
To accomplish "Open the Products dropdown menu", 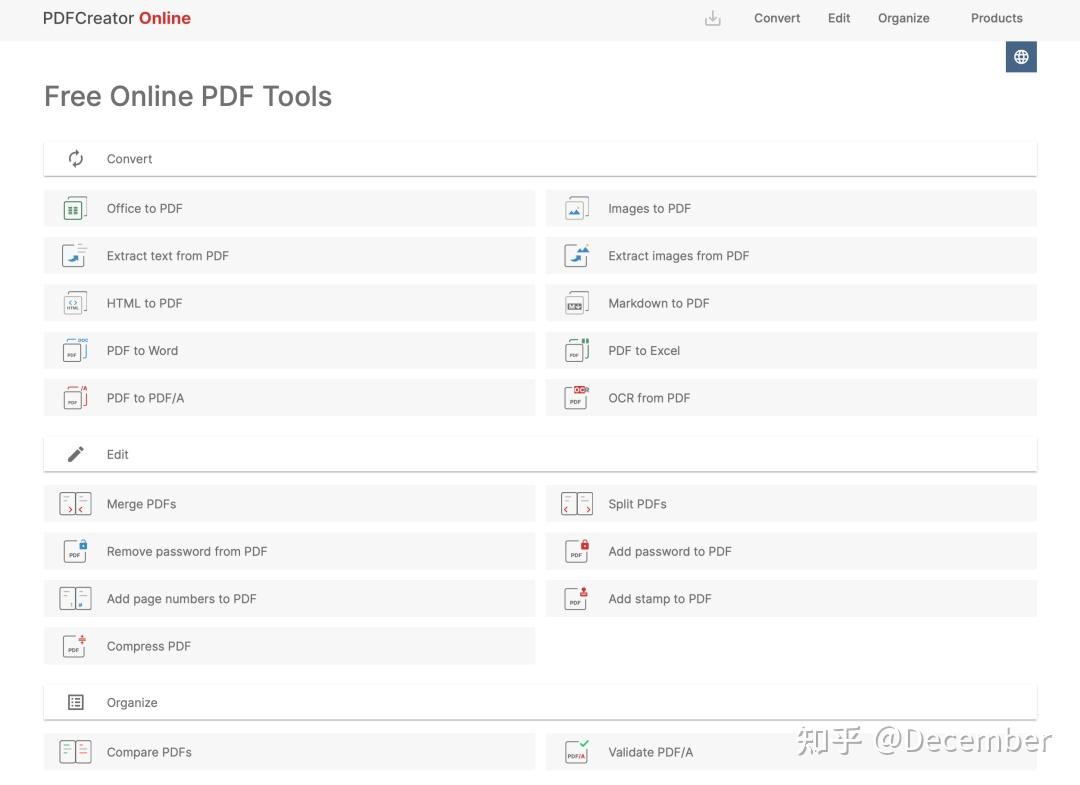I will [x=996, y=18].
